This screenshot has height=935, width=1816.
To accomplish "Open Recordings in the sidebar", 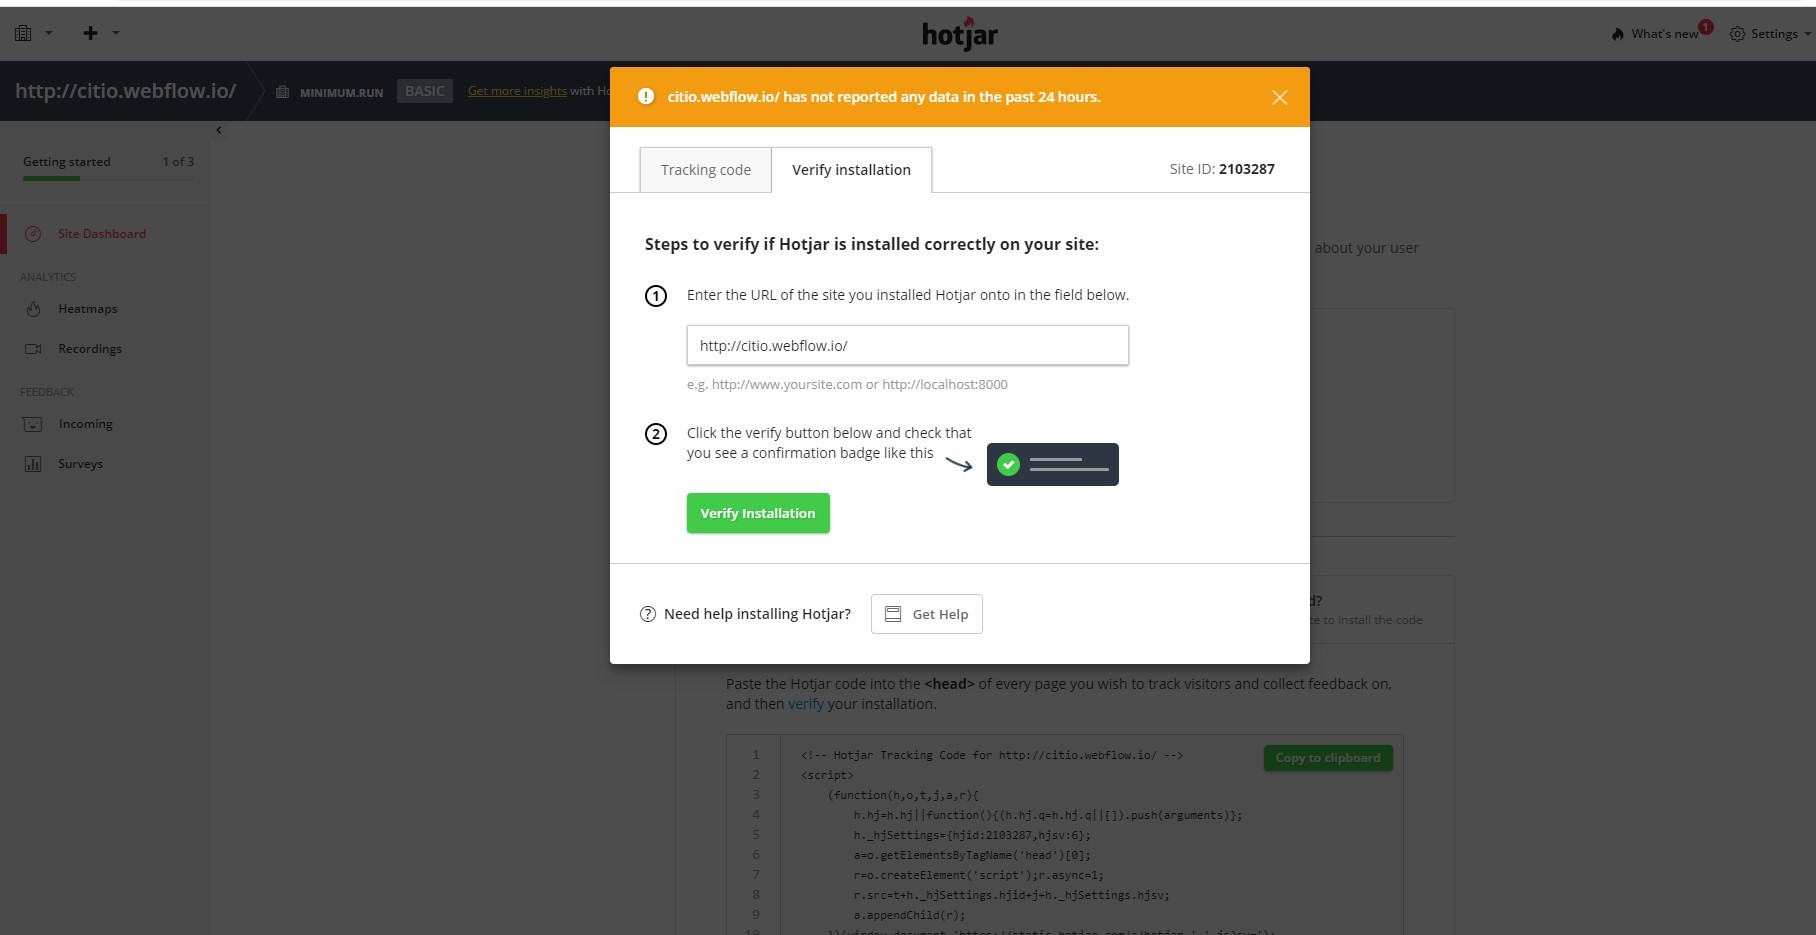I will point(90,349).
